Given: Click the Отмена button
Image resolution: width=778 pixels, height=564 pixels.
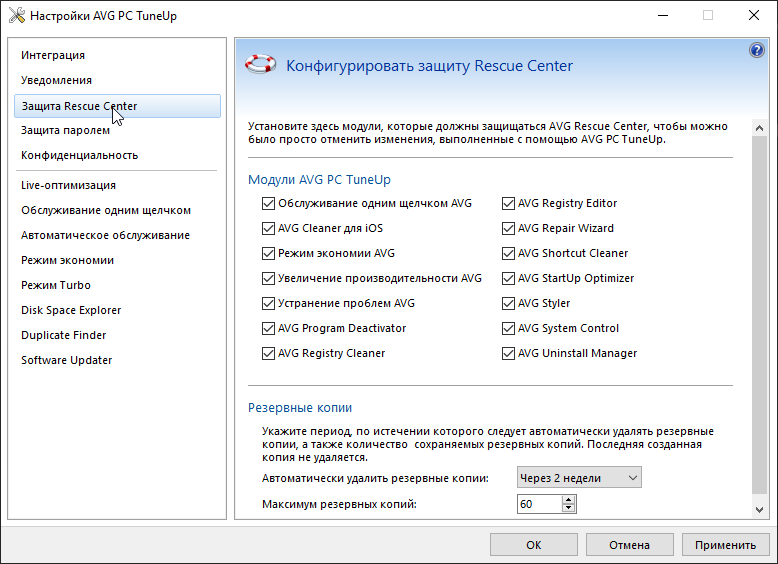Looking at the screenshot, I should click(x=630, y=545).
